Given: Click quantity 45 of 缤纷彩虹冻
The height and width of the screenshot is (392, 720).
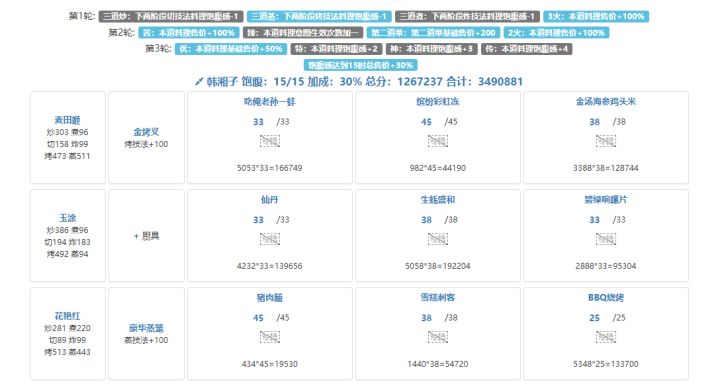Looking at the screenshot, I should click(427, 122).
